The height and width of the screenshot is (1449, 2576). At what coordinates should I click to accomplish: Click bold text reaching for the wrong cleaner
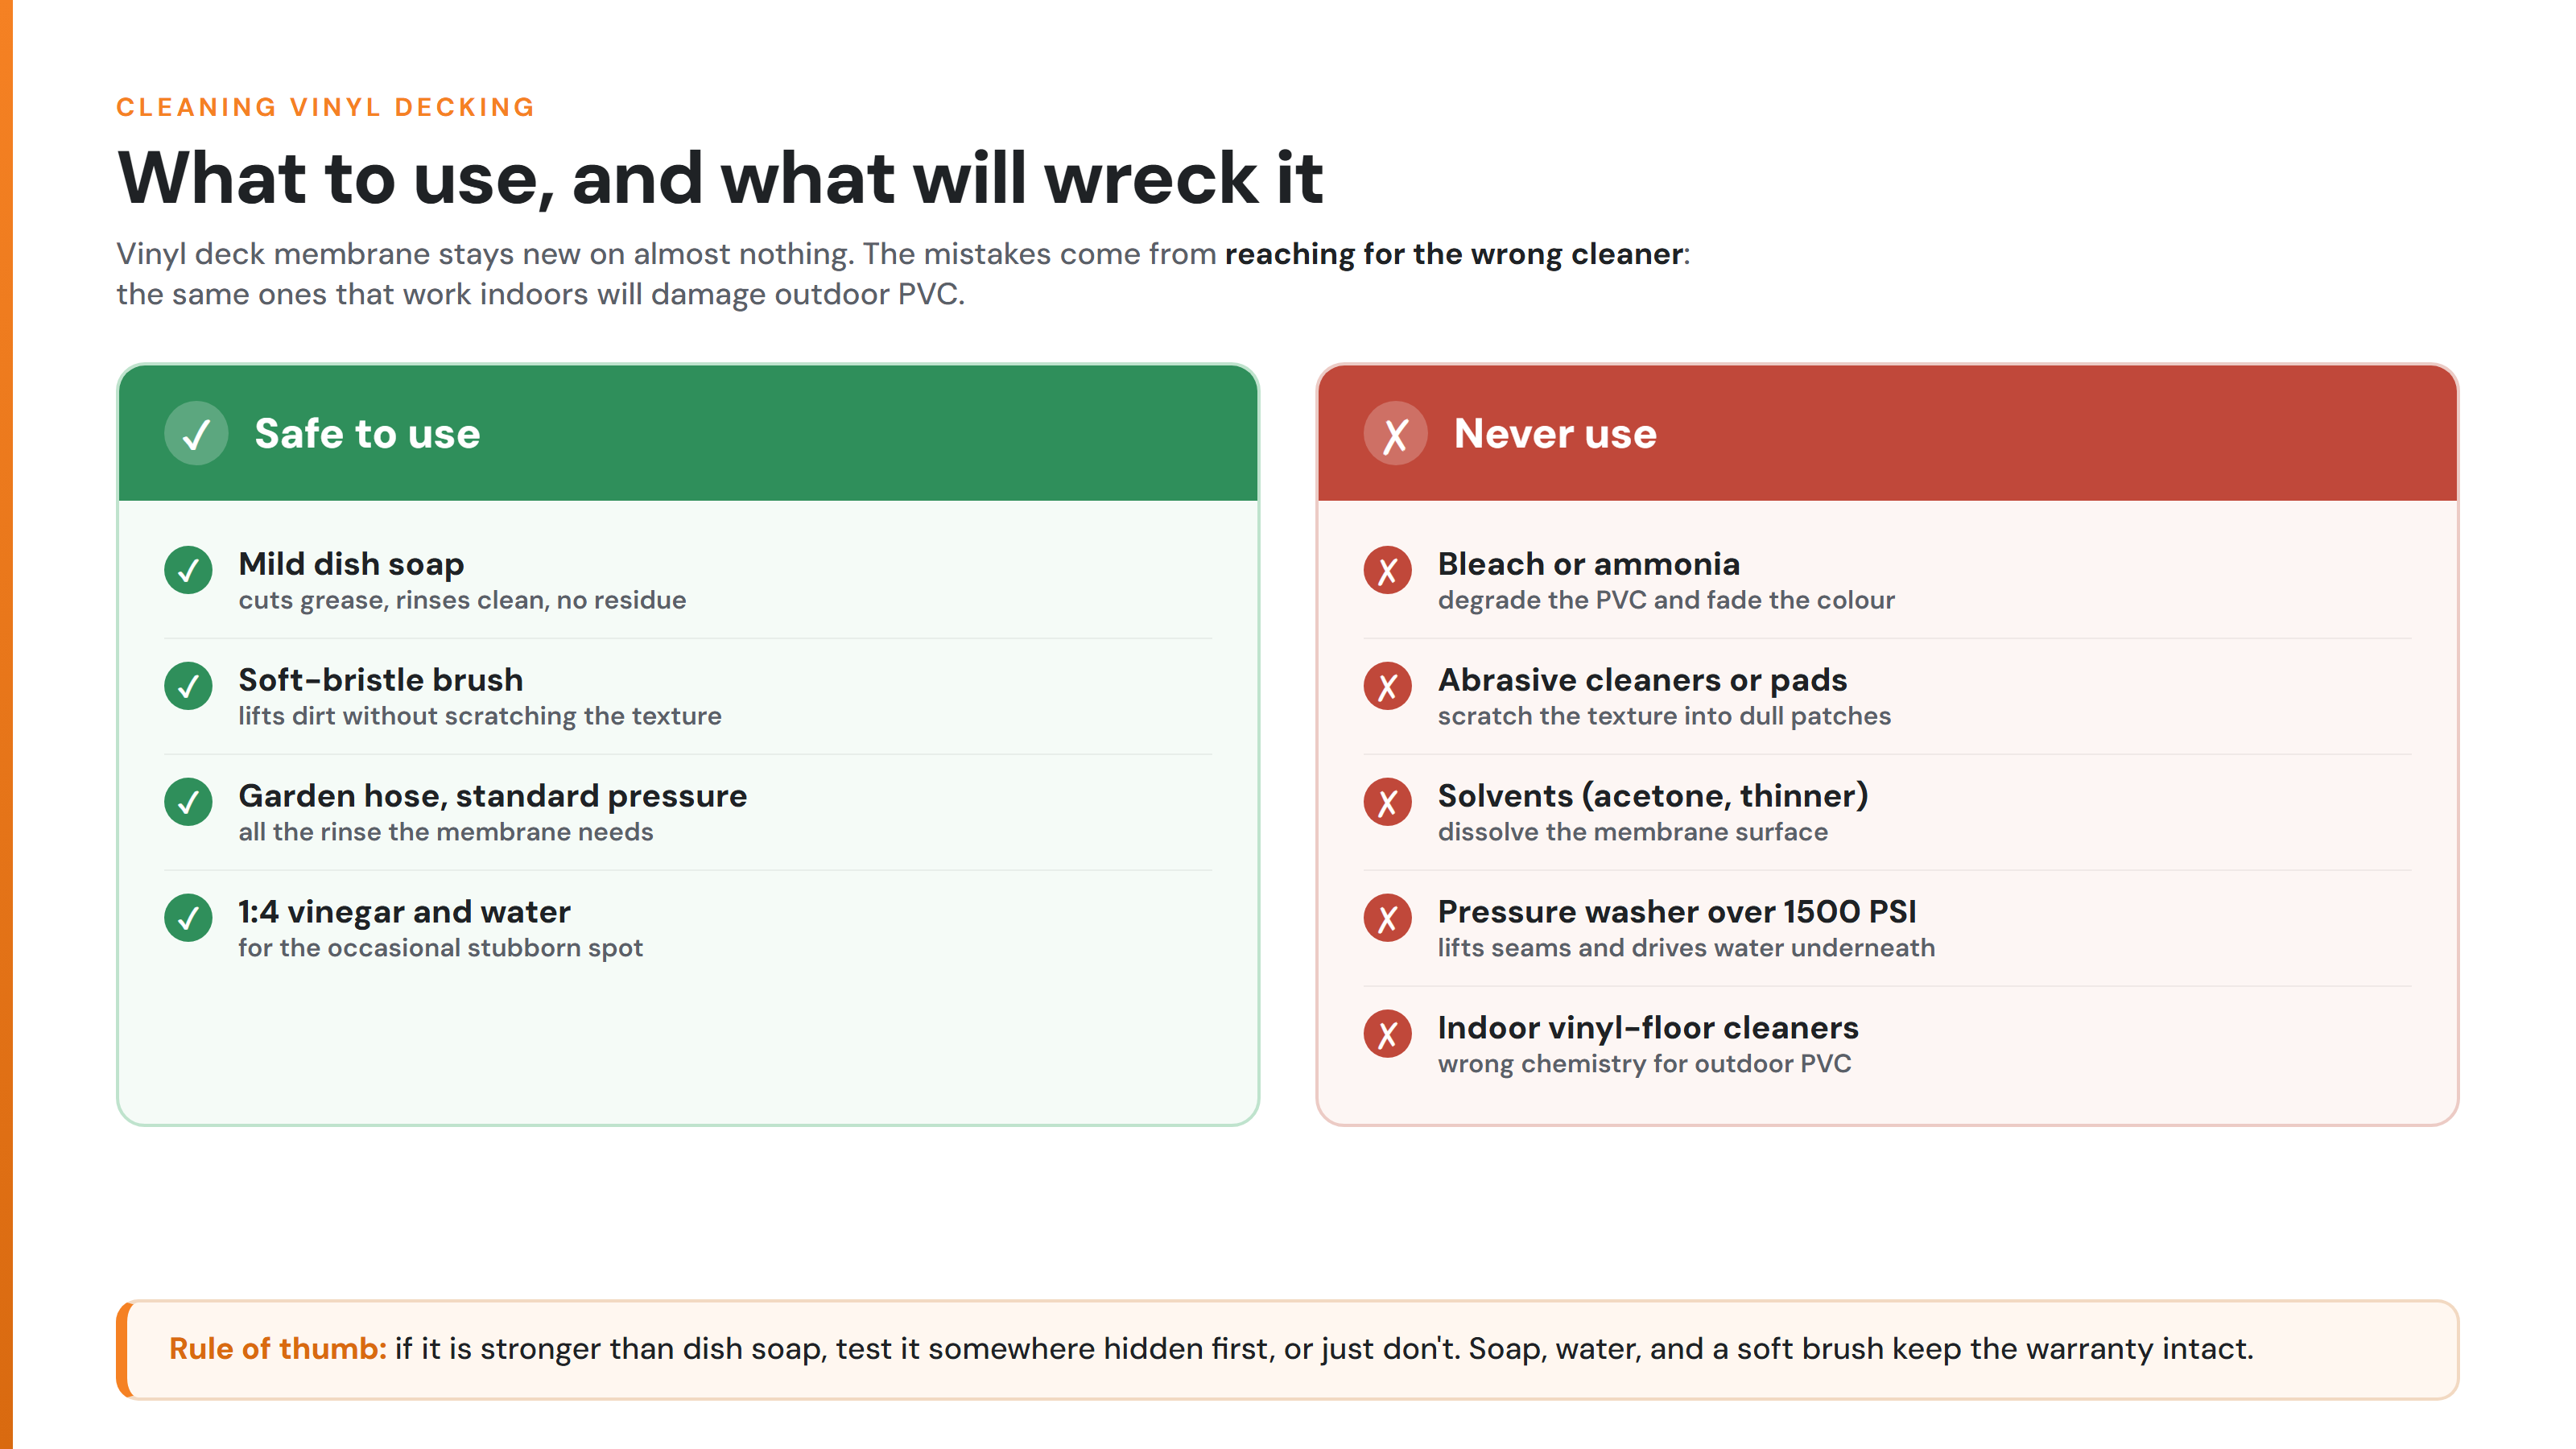tap(1453, 254)
